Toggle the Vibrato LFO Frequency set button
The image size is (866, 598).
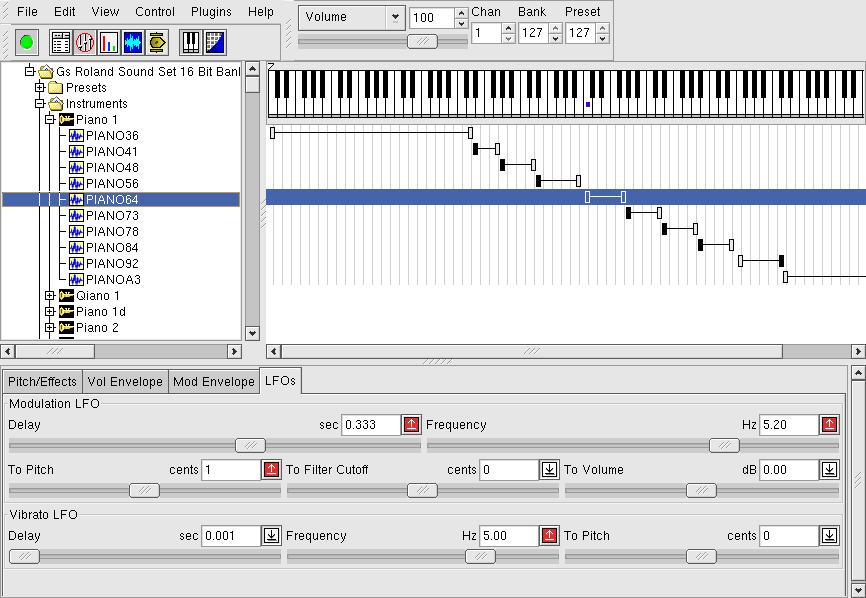549,536
